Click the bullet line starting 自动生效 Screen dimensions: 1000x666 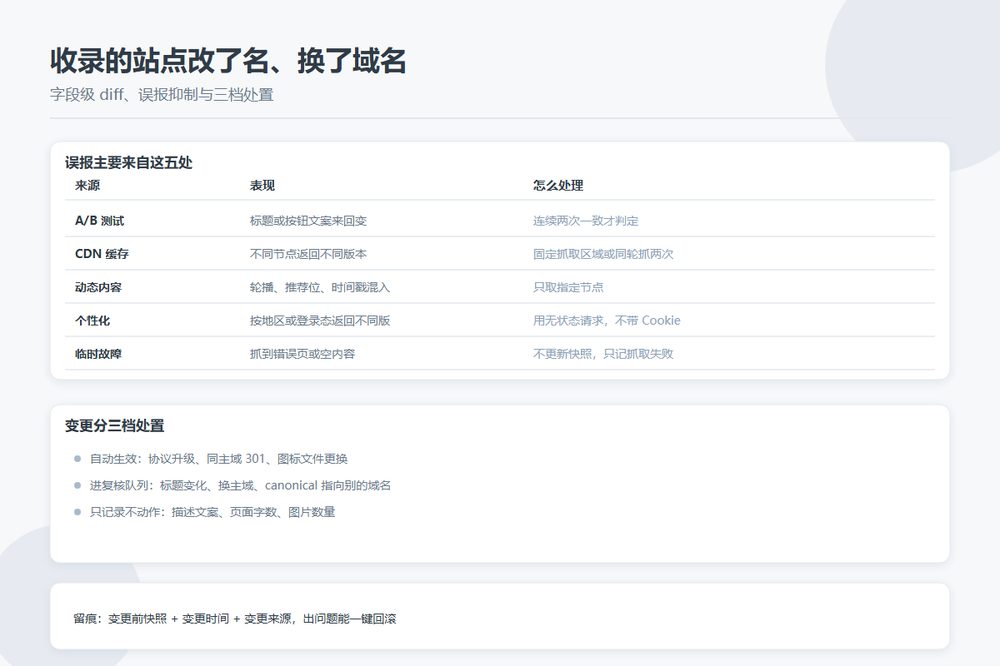click(218, 459)
